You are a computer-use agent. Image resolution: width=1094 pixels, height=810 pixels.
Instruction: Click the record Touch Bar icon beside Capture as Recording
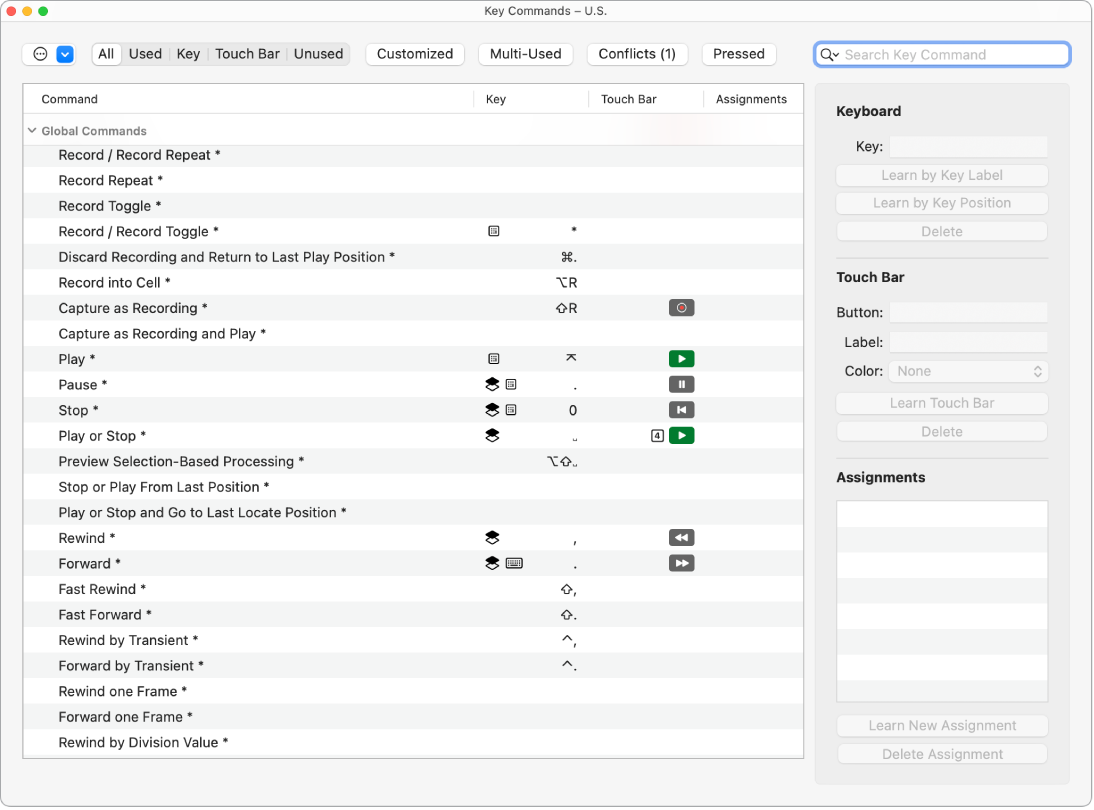pyautogui.click(x=681, y=307)
